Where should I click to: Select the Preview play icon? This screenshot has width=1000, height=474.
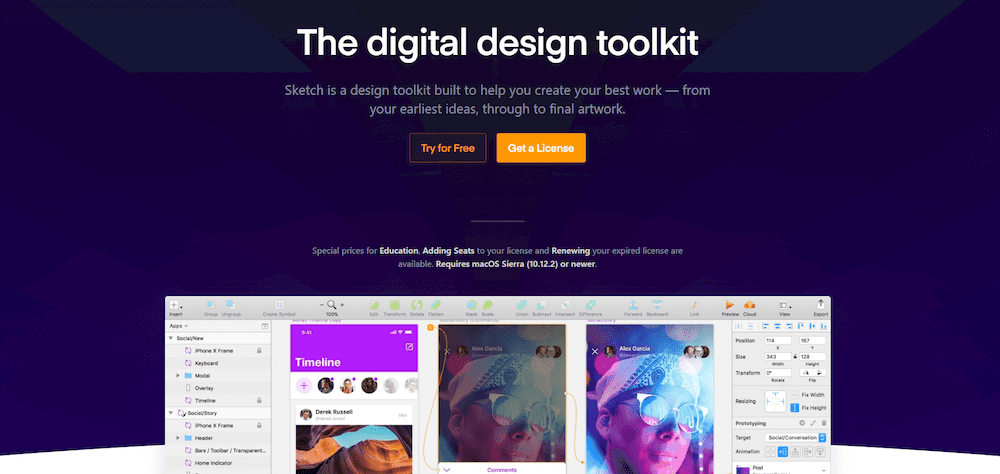pos(730,305)
